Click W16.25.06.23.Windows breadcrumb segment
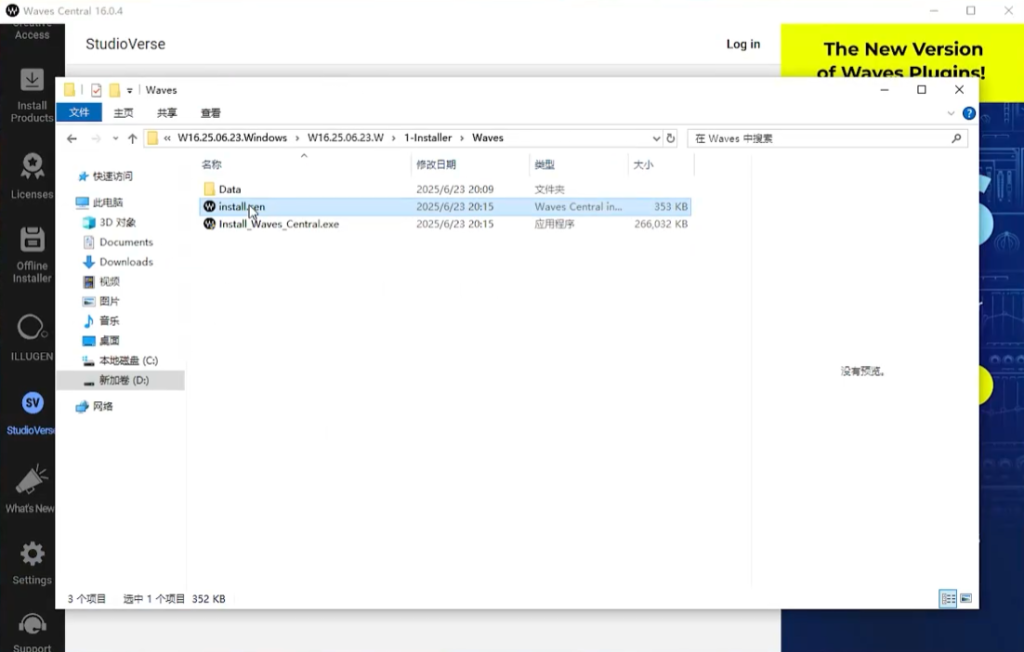 pos(232,138)
